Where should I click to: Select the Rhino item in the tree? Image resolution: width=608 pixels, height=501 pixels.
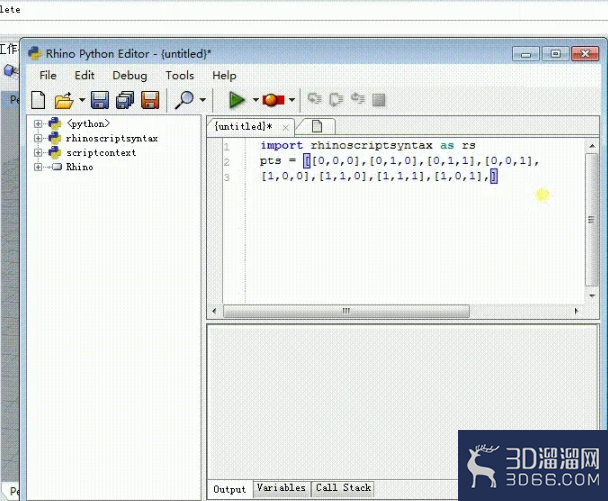79,167
